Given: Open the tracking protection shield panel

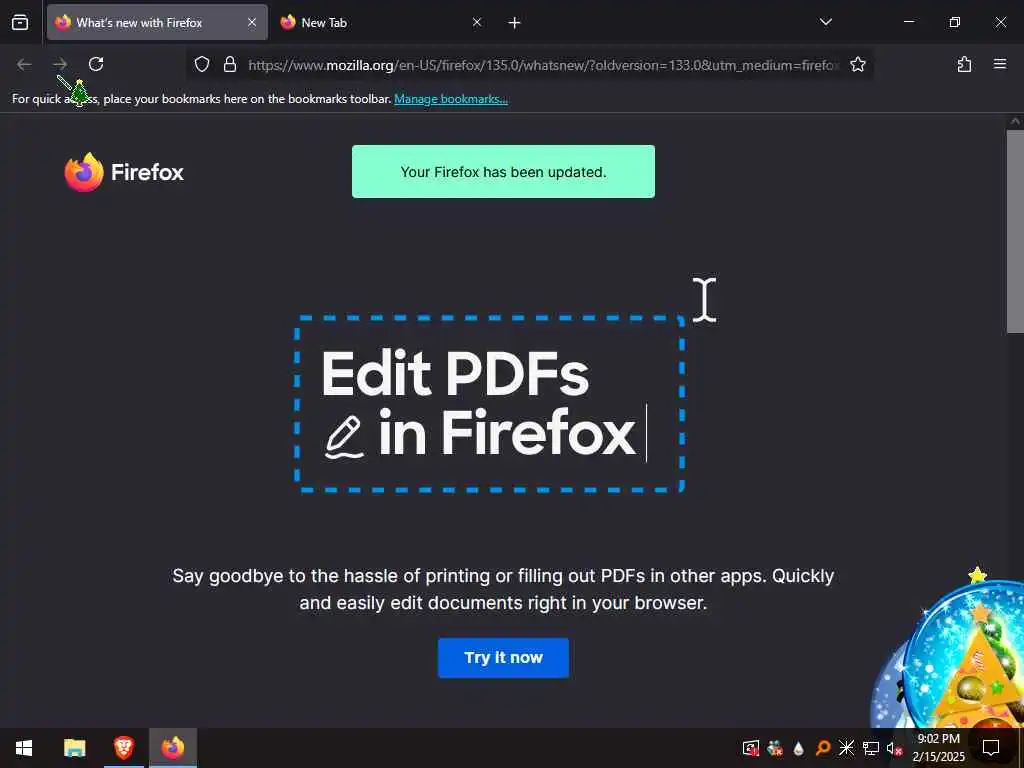Looking at the screenshot, I should 202,64.
